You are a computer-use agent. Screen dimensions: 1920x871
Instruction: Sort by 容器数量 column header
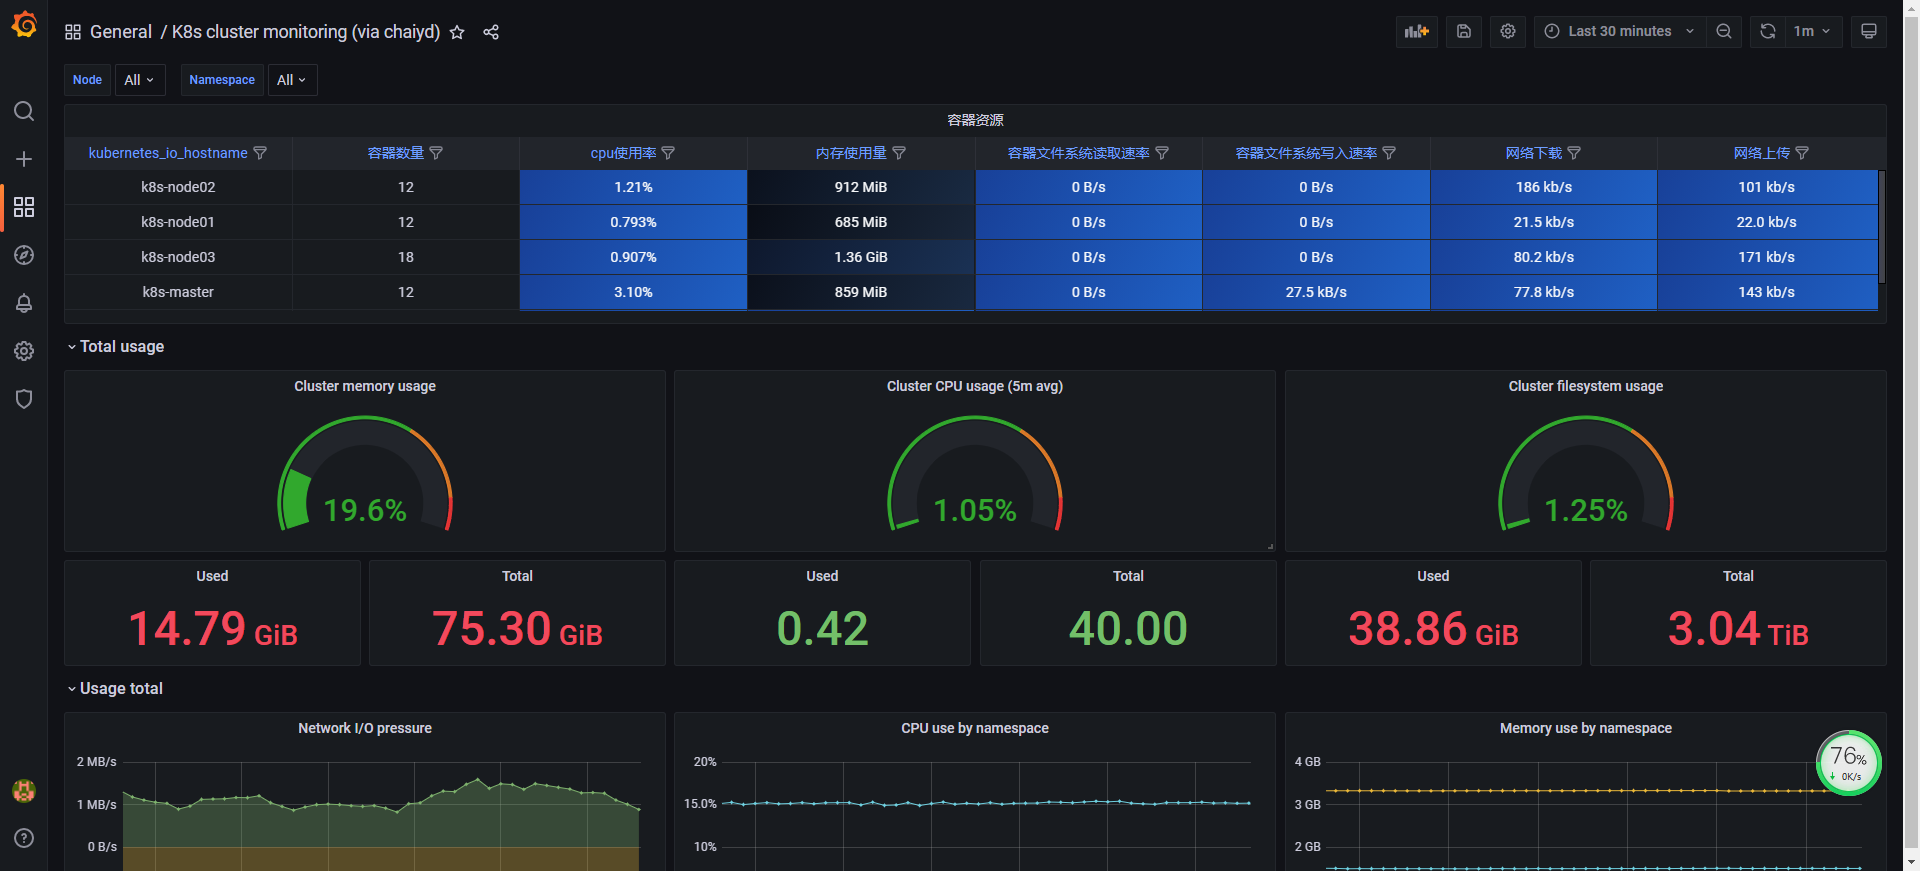tap(396, 153)
